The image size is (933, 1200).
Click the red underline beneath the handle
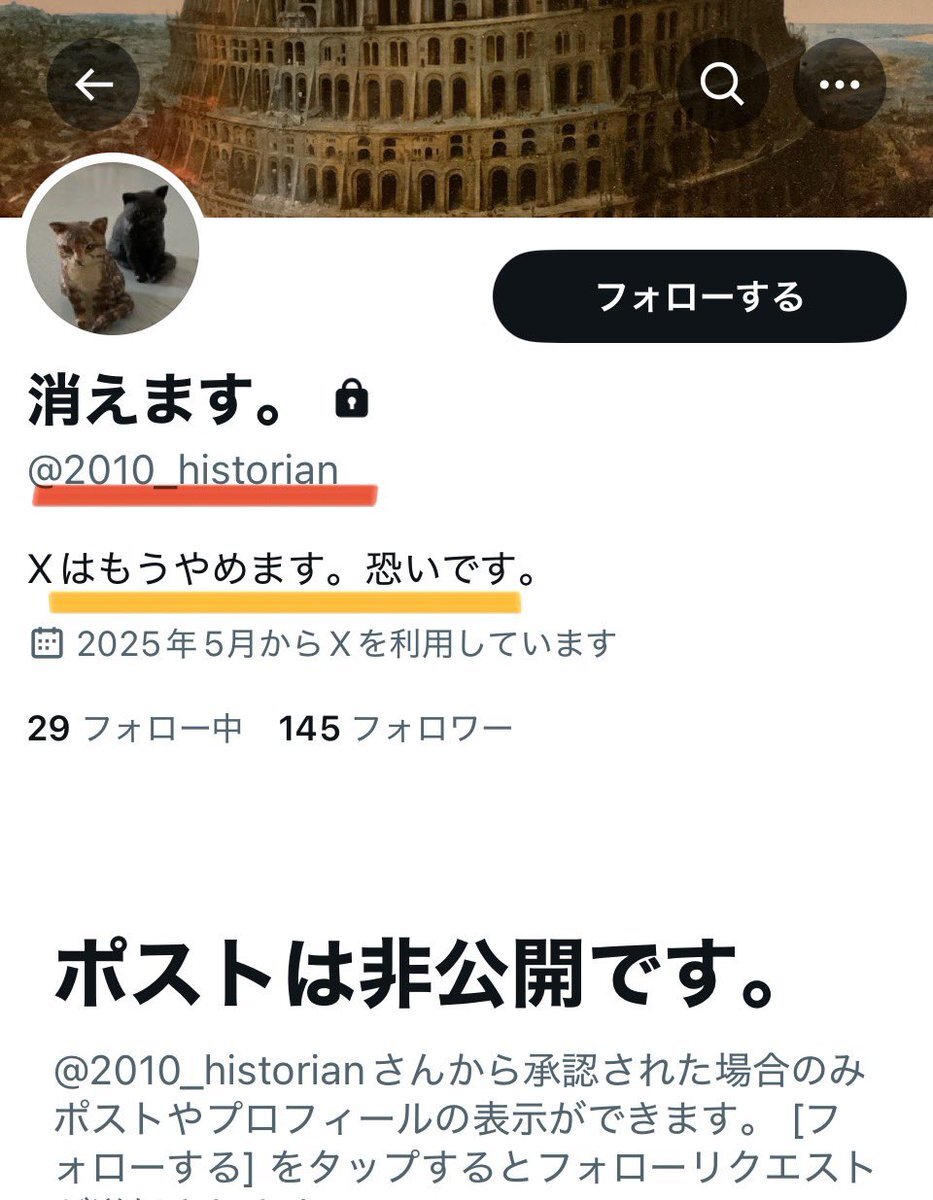(204, 494)
